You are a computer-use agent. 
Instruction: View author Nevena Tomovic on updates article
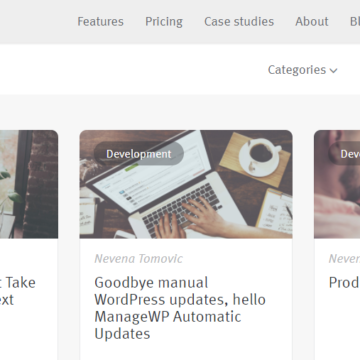pos(138,259)
